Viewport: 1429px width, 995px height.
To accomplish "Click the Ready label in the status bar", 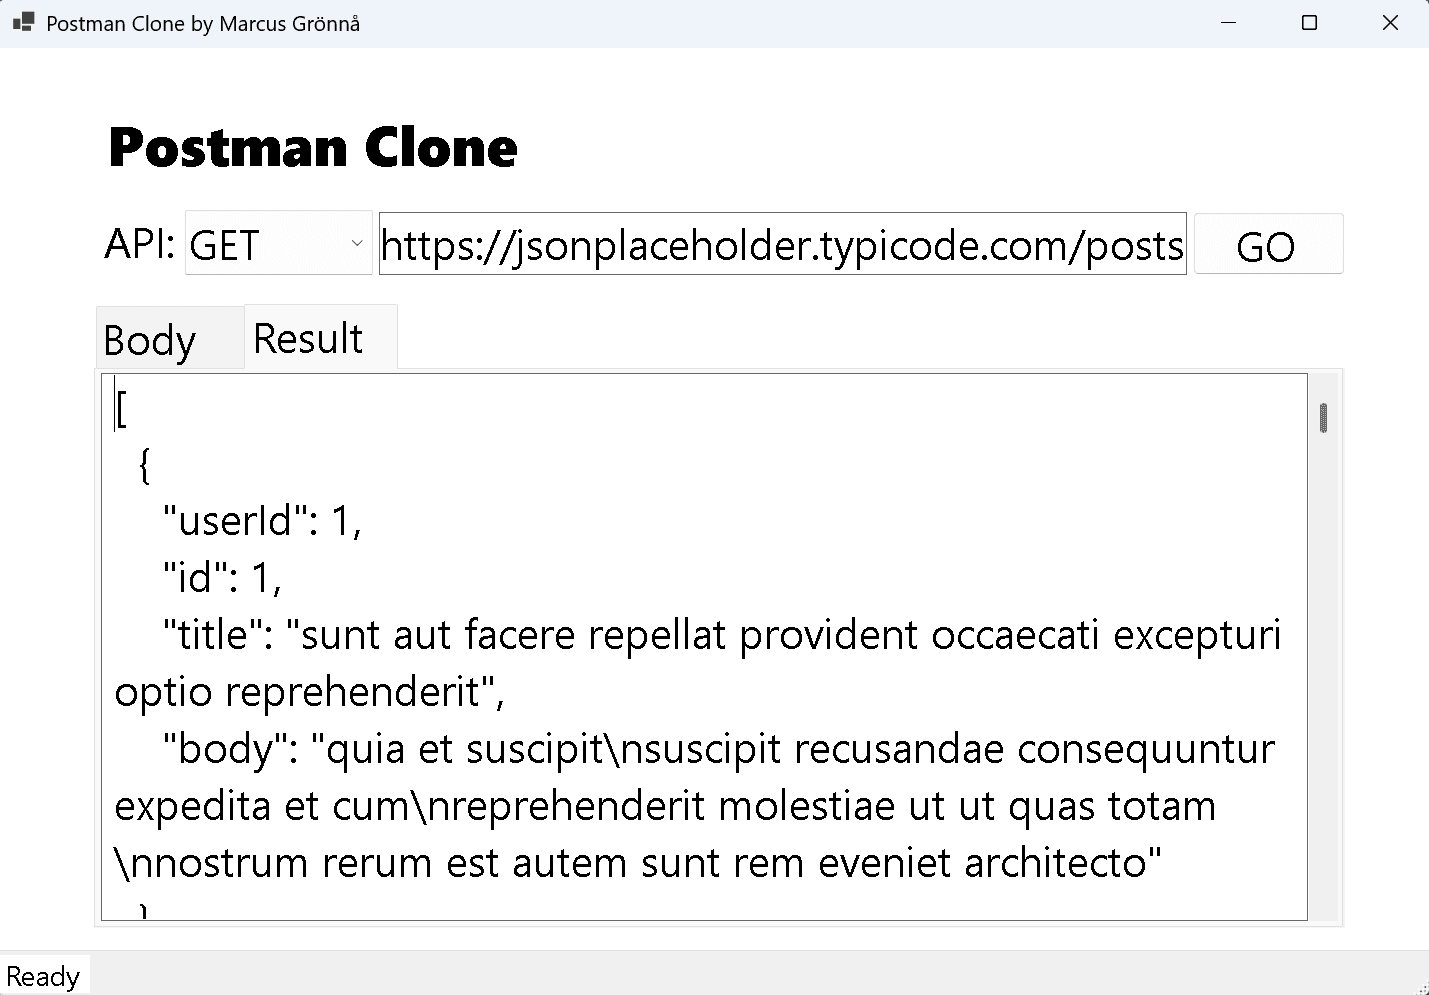I will point(44,975).
